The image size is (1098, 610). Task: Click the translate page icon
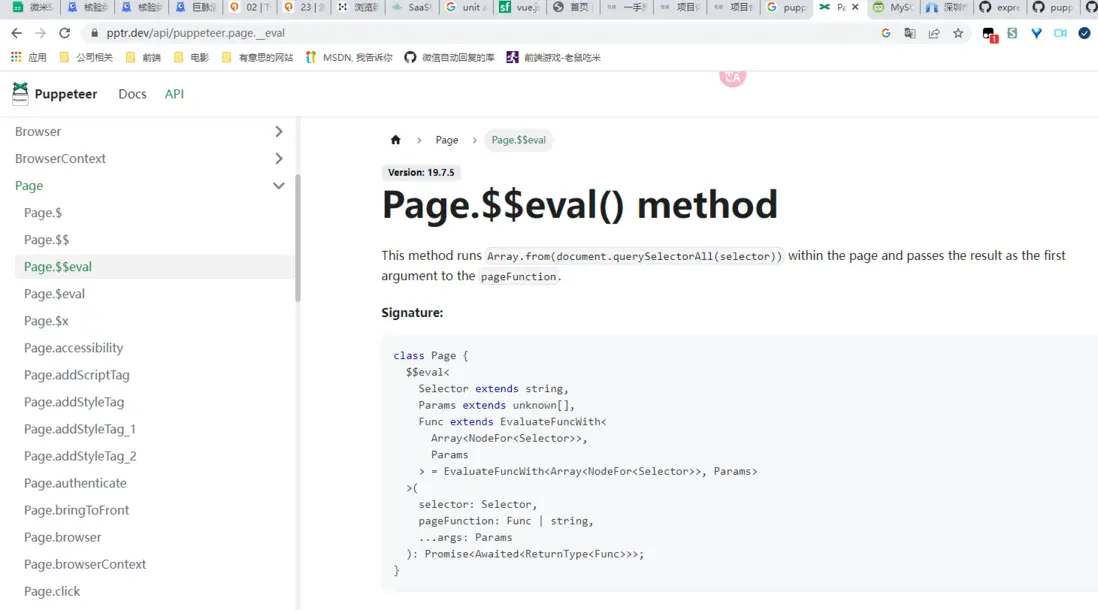(x=910, y=33)
